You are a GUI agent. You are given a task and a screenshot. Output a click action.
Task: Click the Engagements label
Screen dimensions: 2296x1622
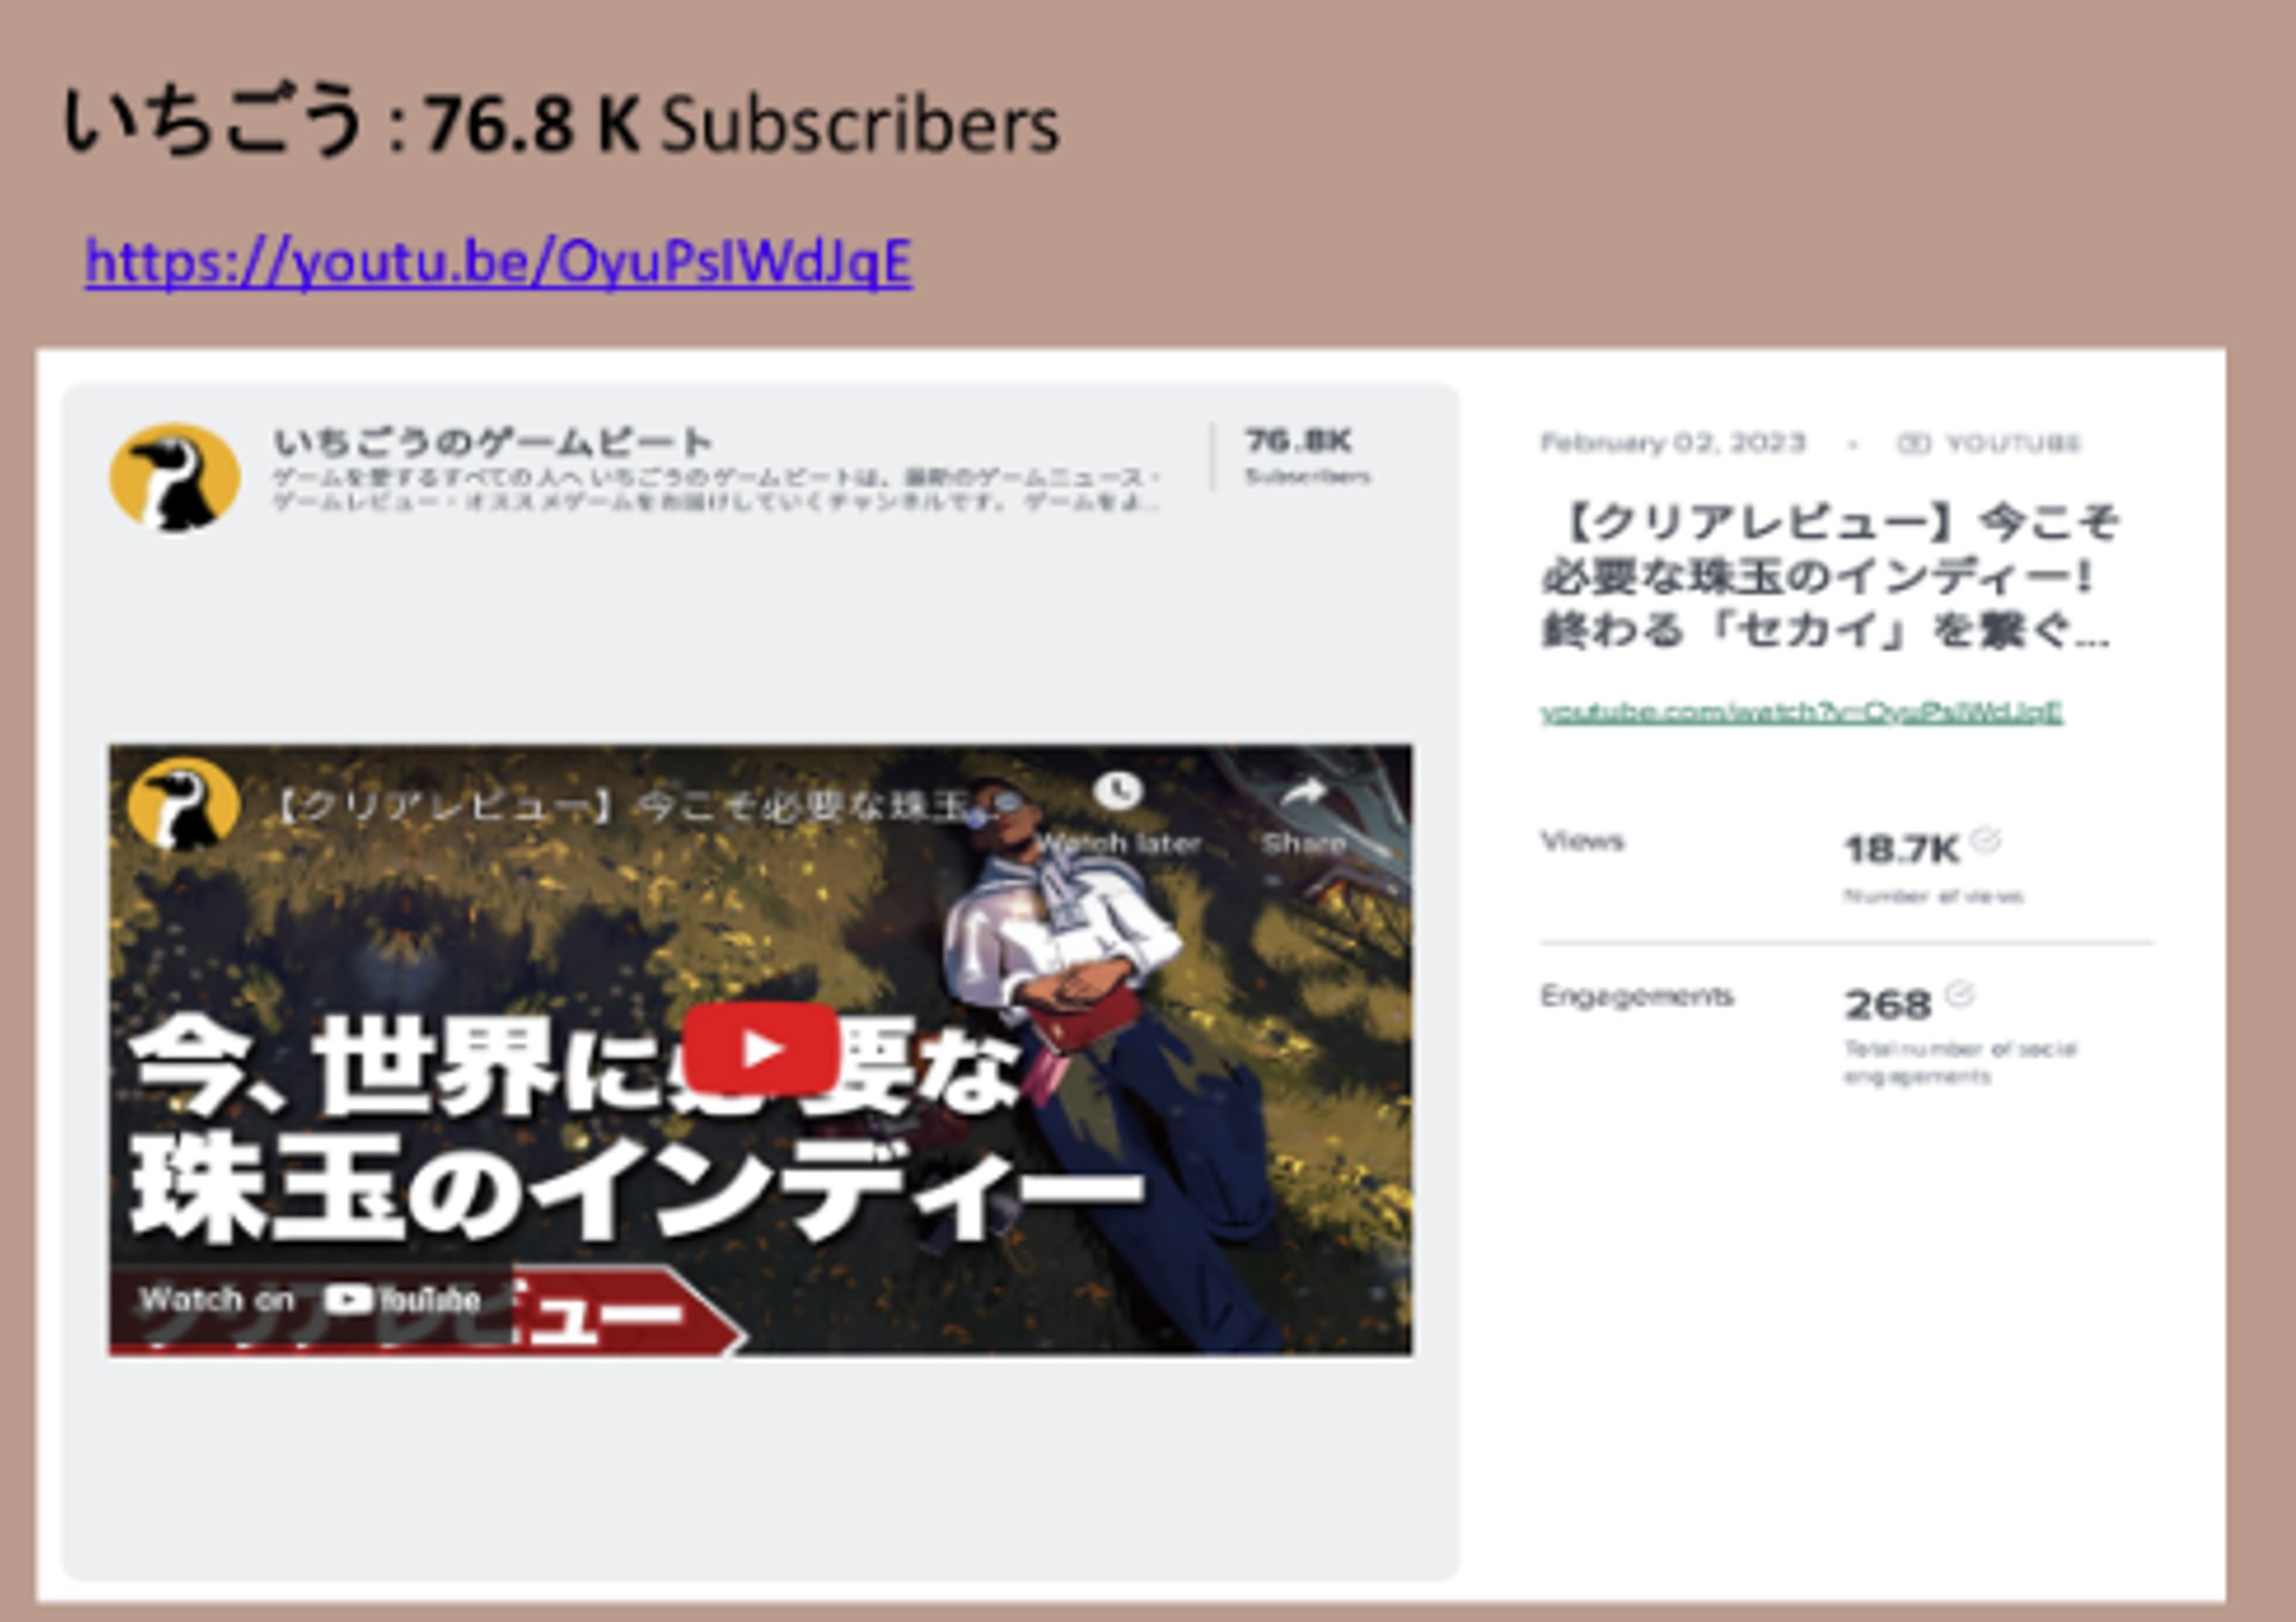point(1637,996)
